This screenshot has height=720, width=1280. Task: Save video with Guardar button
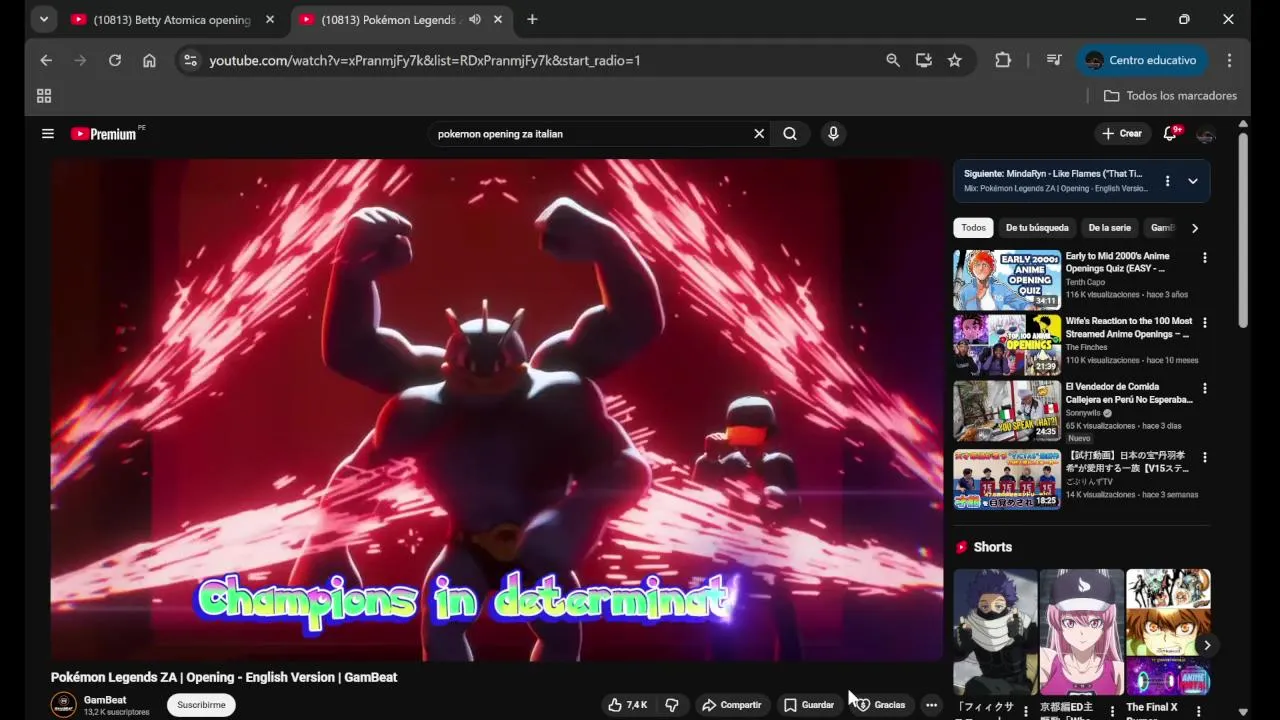[x=808, y=705]
